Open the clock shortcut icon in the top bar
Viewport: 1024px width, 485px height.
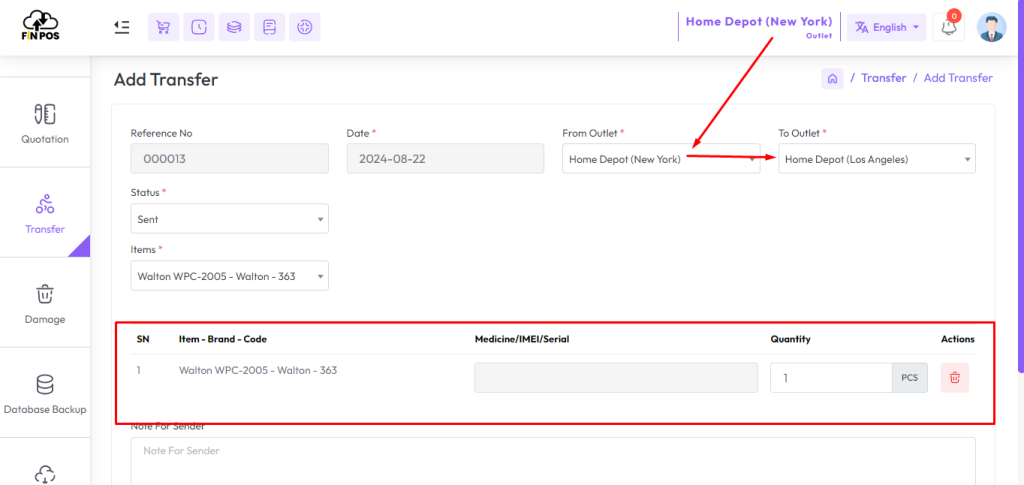pyautogui.click(x=199, y=27)
